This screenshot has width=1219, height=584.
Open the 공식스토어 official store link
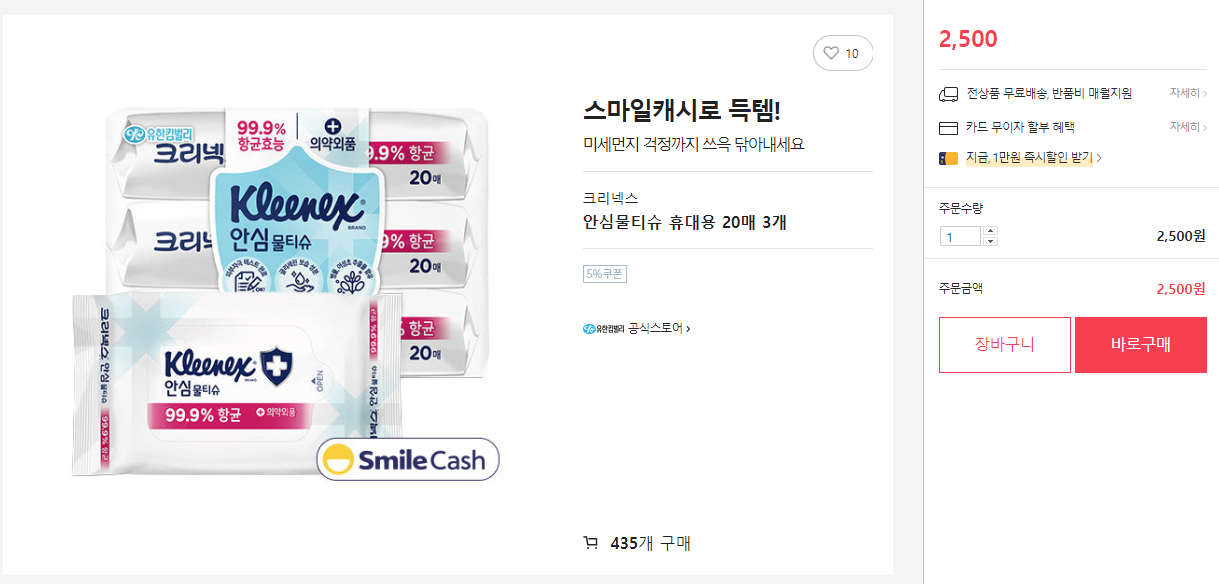[x=658, y=328]
